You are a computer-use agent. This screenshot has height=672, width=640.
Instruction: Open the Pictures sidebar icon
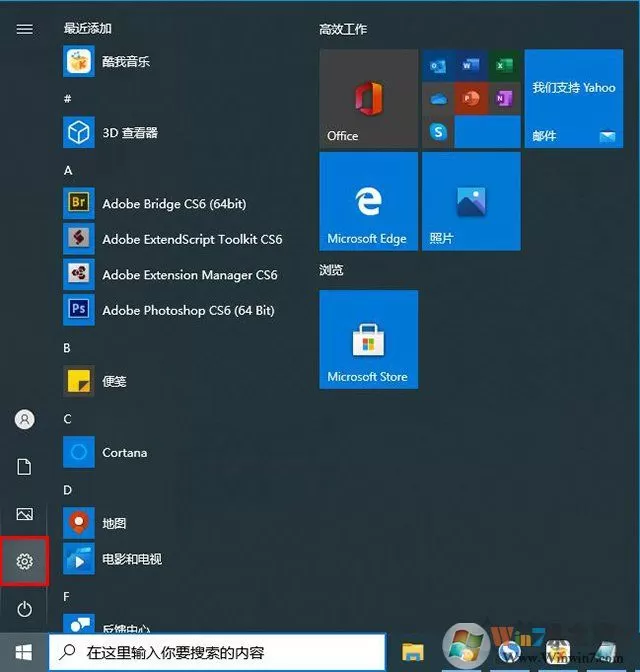click(24, 514)
